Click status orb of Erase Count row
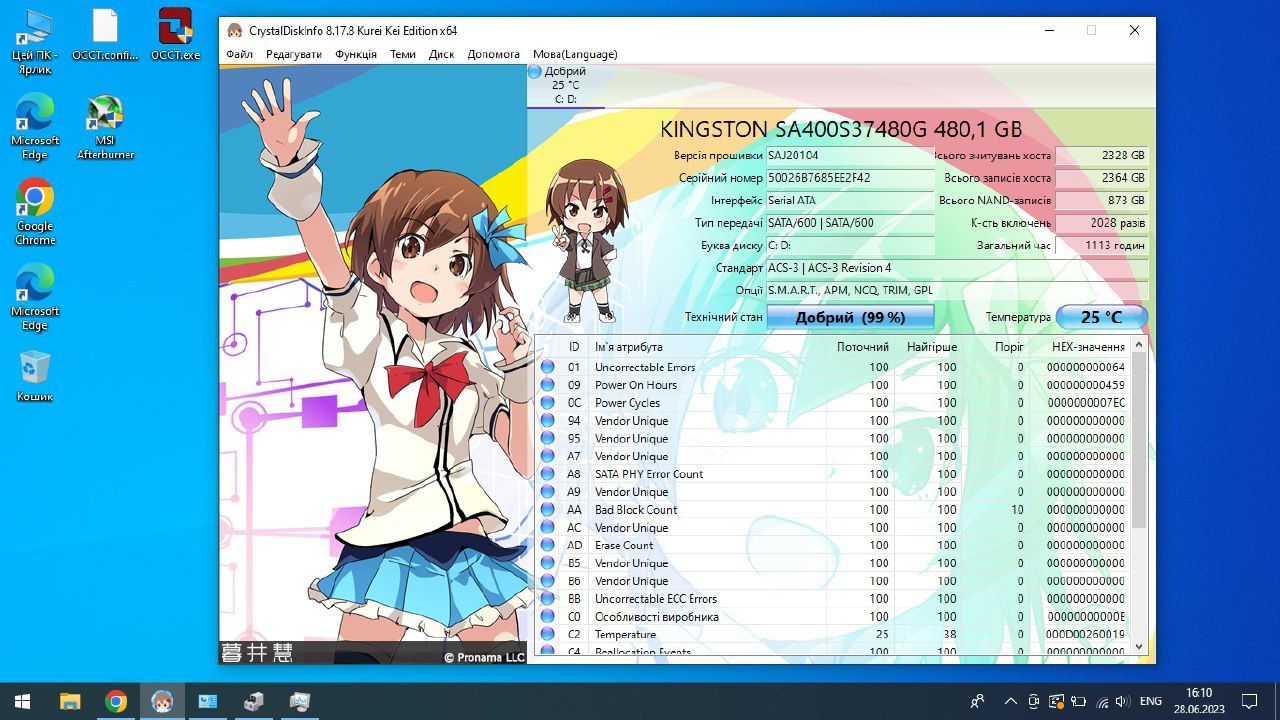The image size is (1280, 720). tap(547, 545)
